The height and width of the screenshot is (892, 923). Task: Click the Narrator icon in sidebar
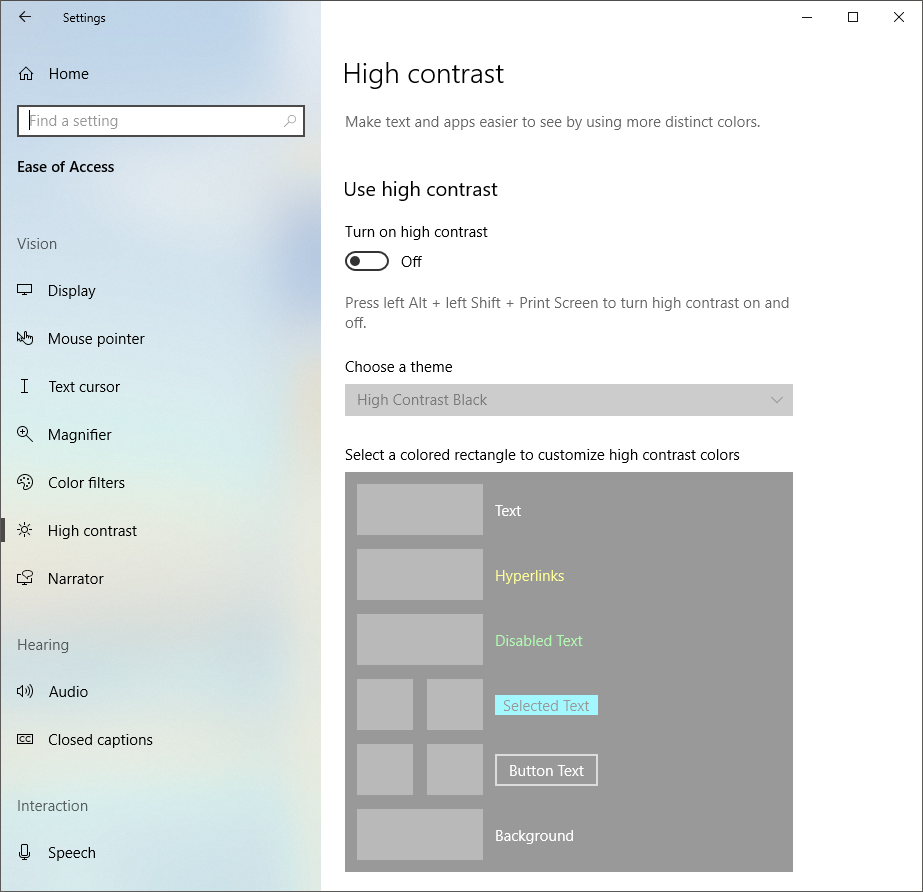click(26, 579)
